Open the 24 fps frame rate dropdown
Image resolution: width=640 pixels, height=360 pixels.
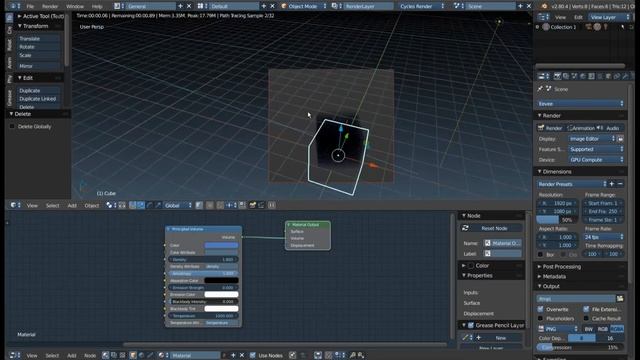604,237
